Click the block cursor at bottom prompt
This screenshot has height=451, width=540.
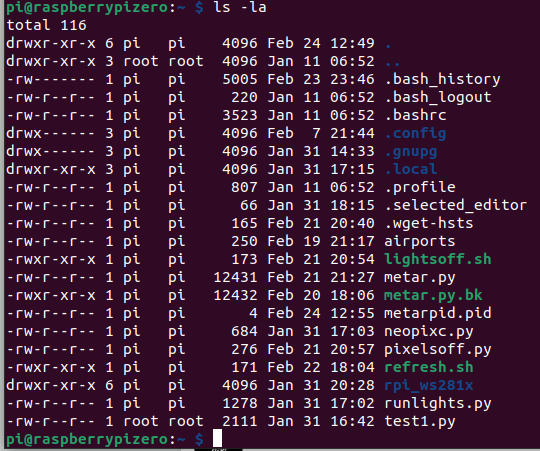pyautogui.click(x=217, y=438)
